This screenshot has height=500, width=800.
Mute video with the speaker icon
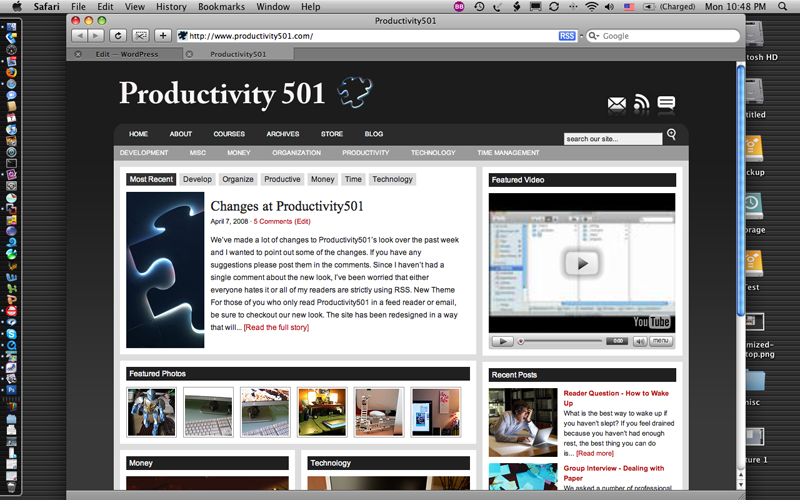640,341
